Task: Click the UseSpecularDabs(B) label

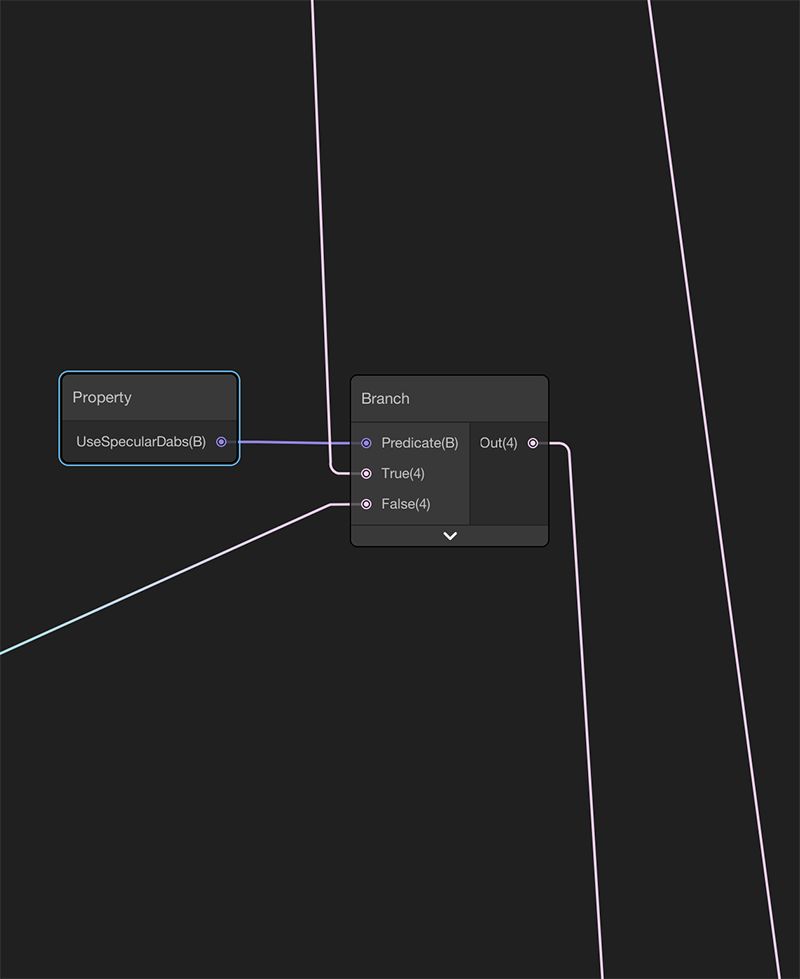Action: click(x=141, y=442)
